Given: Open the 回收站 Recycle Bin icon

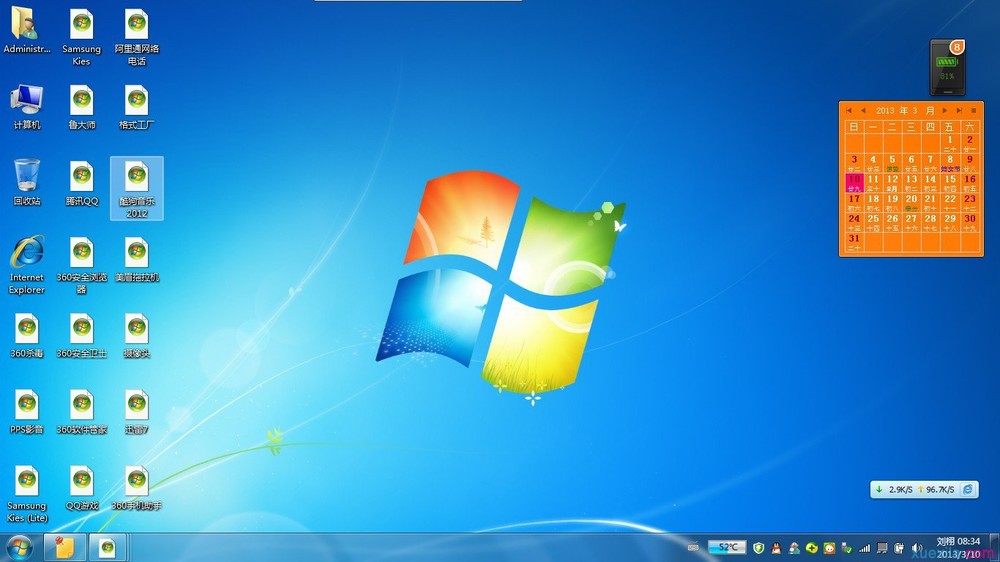Looking at the screenshot, I should 26,182.
